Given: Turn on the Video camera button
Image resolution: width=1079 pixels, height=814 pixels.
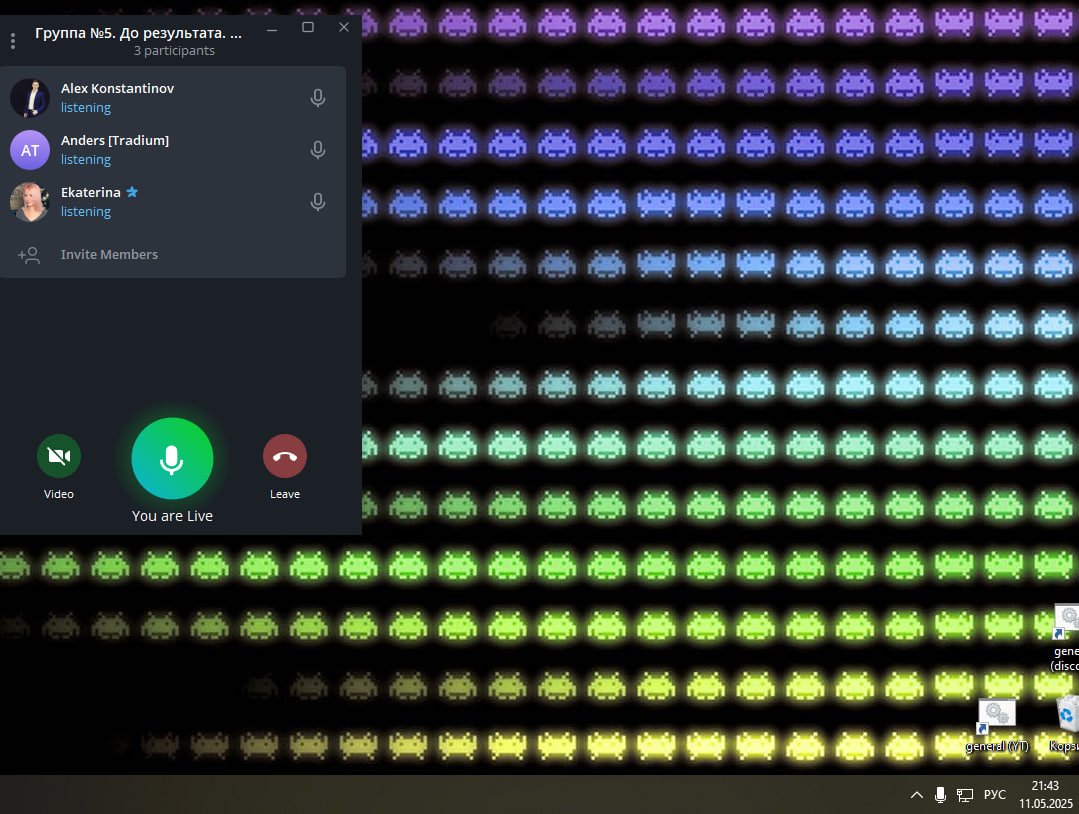Looking at the screenshot, I should [x=58, y=456].
